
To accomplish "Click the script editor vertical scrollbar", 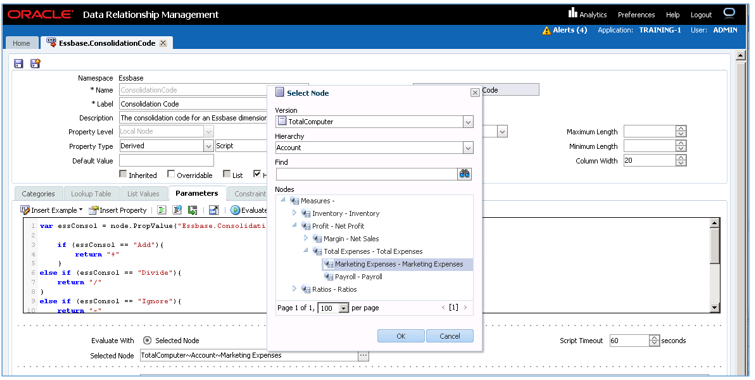I will 715,265.
